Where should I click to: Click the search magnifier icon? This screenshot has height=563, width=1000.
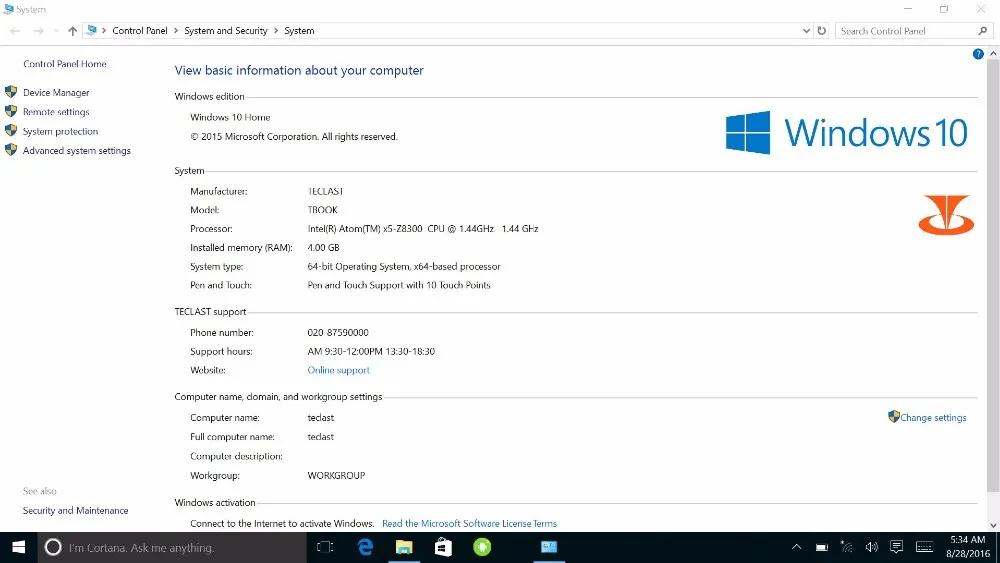pos(983,31)
